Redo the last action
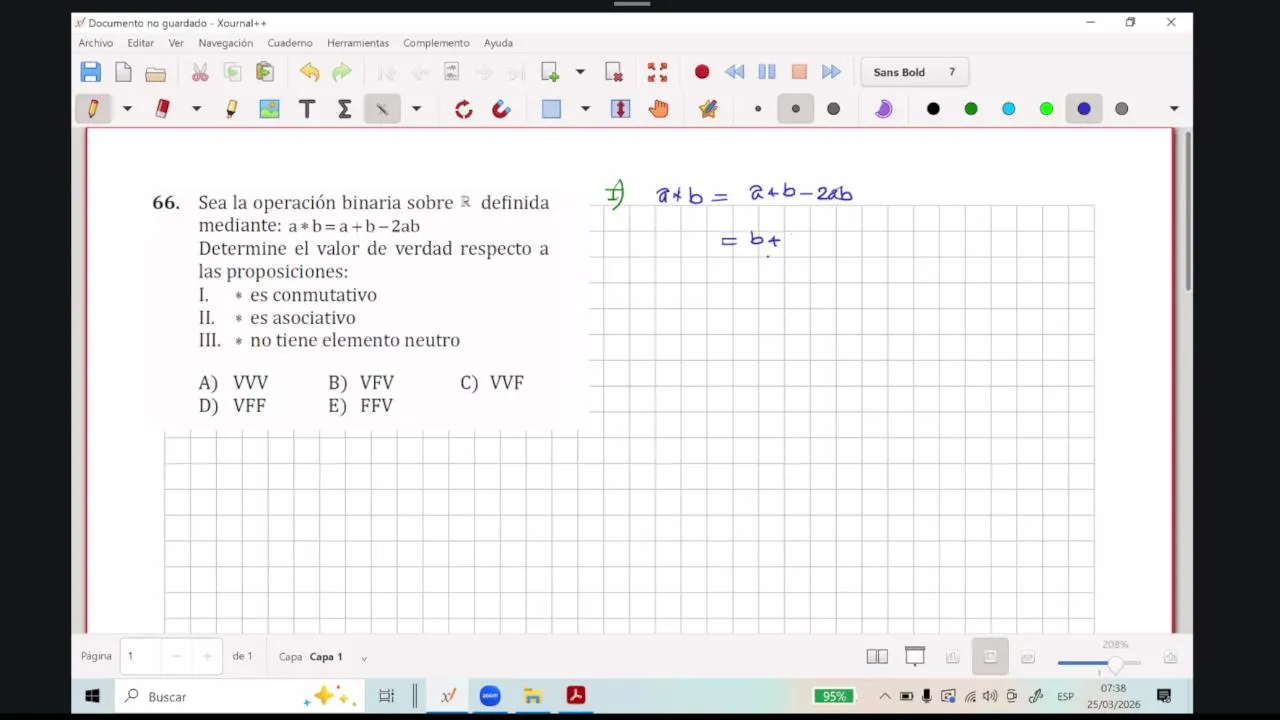1280x720 pixels. [x=342, y=72]
